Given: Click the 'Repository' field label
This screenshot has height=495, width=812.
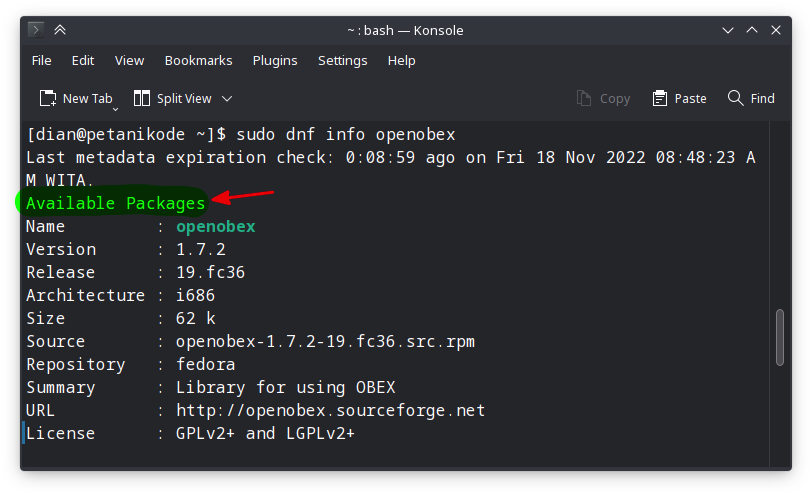Looking at the screenshot, I should (x=76, y=365).
